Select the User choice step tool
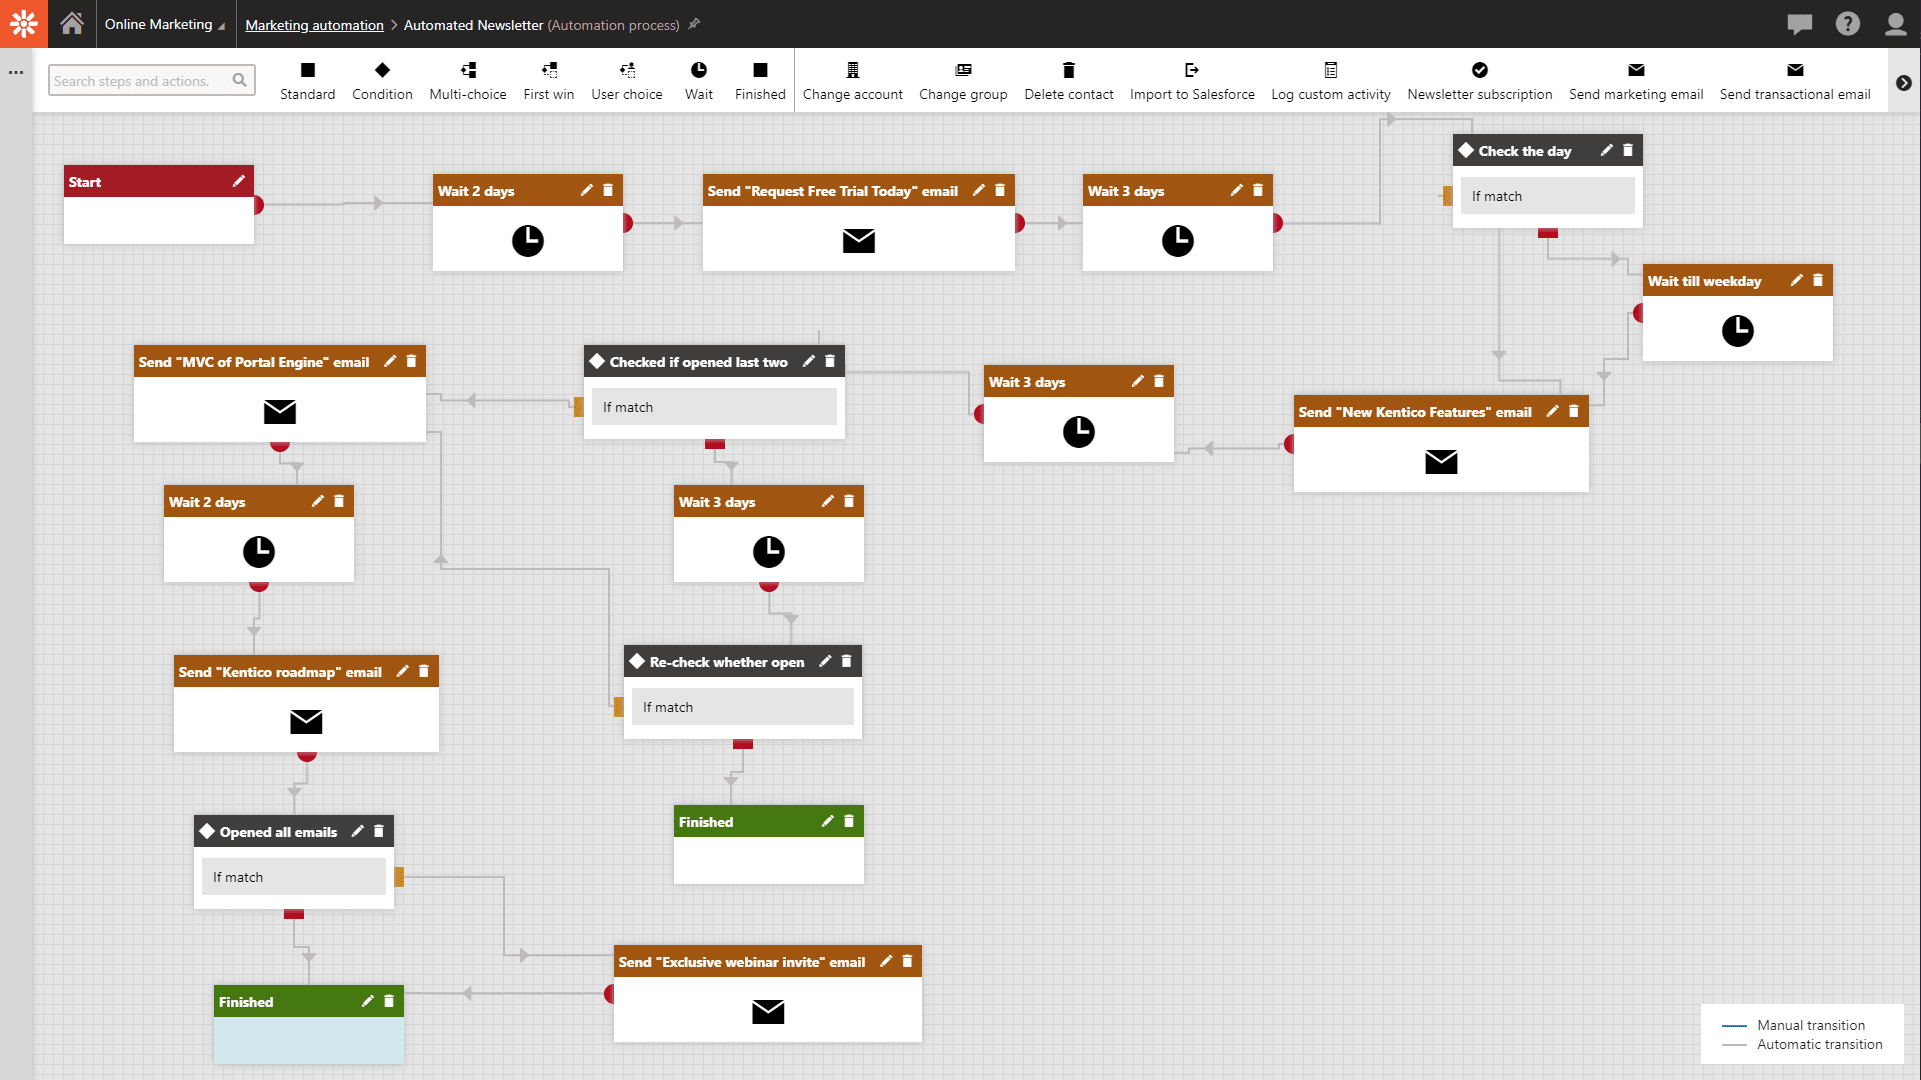 coord(627,81)
